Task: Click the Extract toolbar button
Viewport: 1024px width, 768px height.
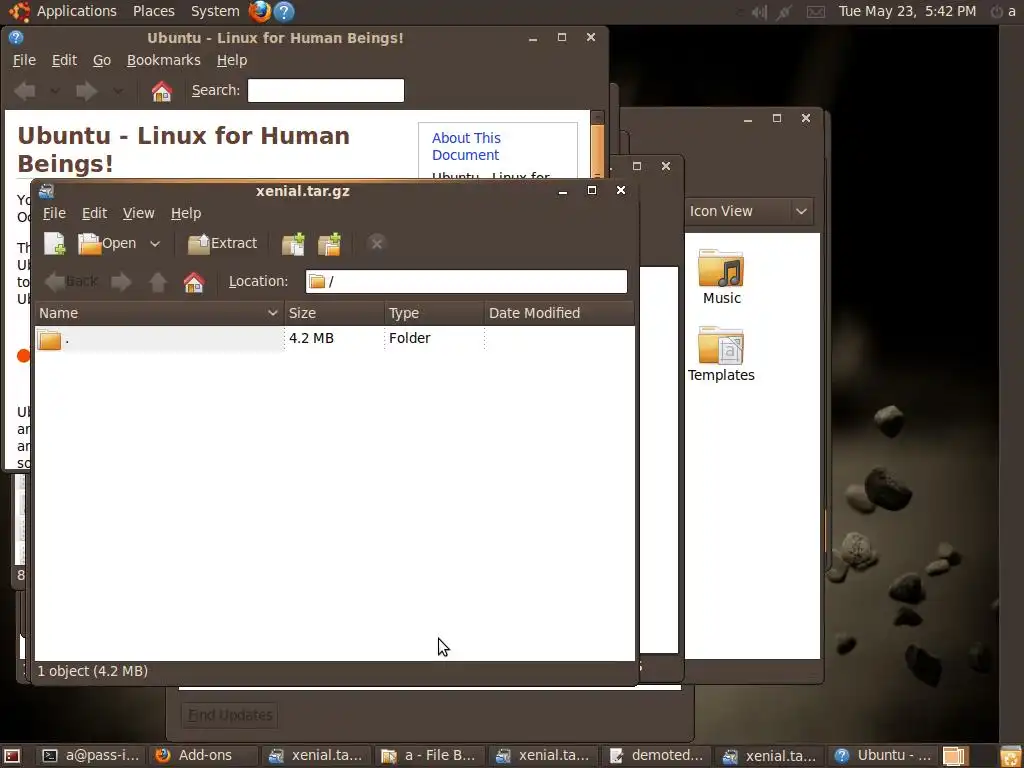Action: [222, 244]
